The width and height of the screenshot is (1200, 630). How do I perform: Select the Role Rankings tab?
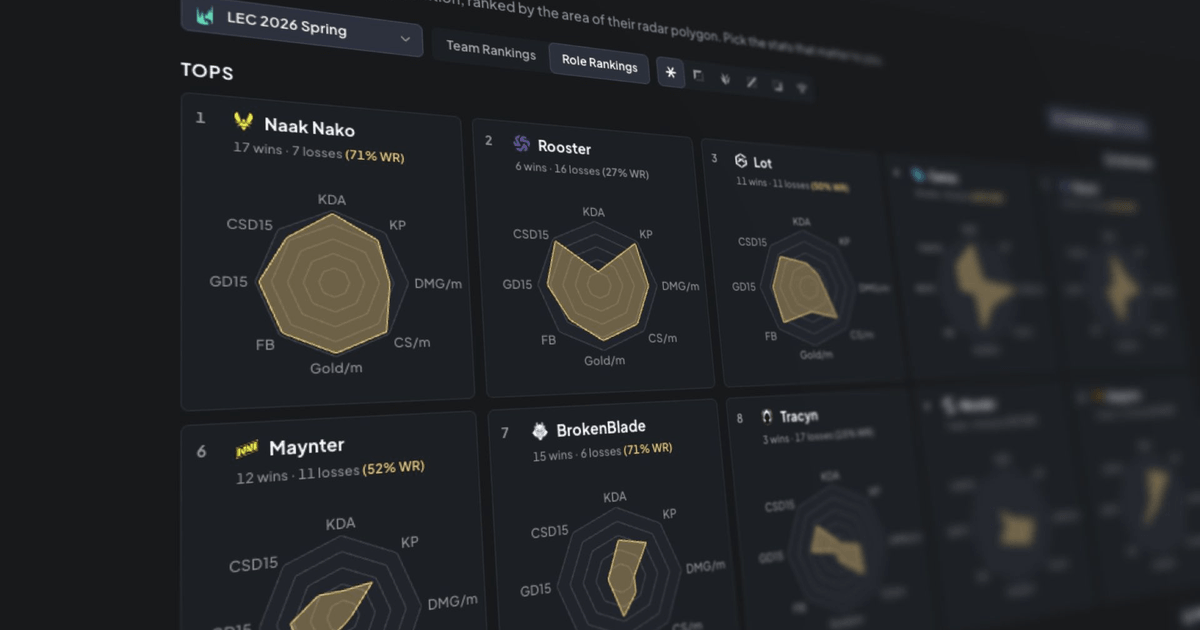(x=599, y=64)
